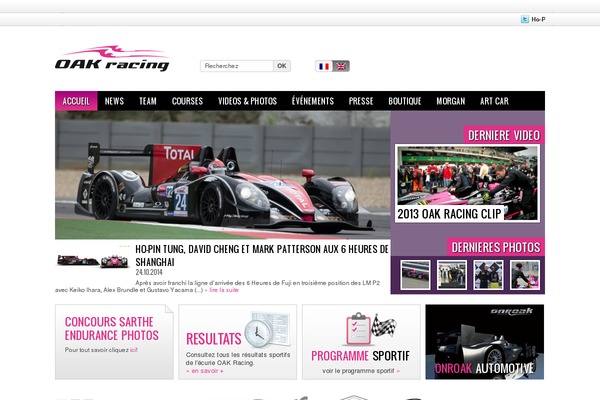
Task: Click the '2013 OAK Racing Clip' caption
Action: (449, 214)
